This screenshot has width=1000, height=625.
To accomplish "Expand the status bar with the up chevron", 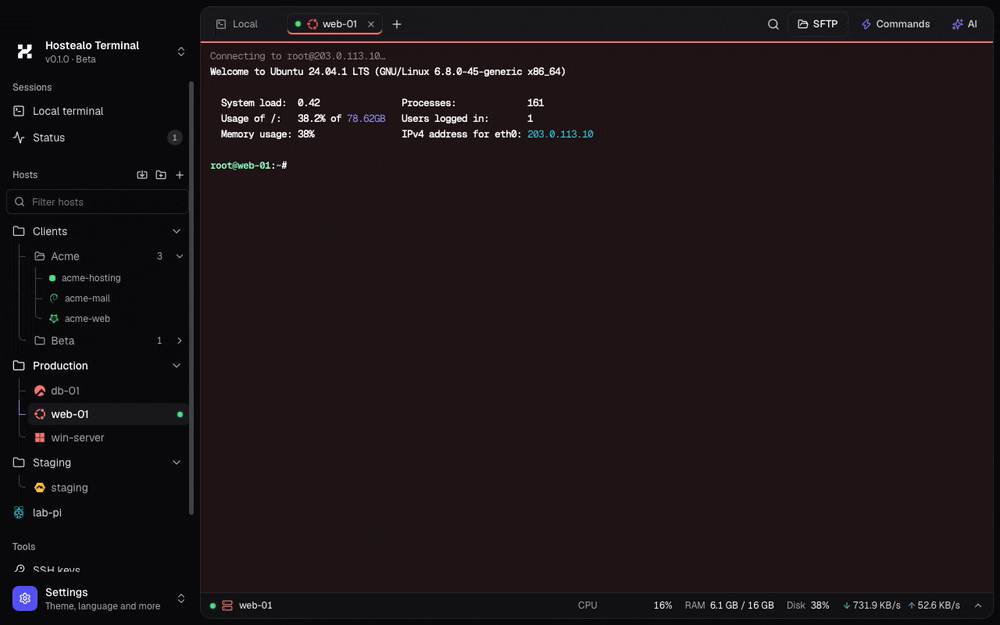I will point(978,606).
